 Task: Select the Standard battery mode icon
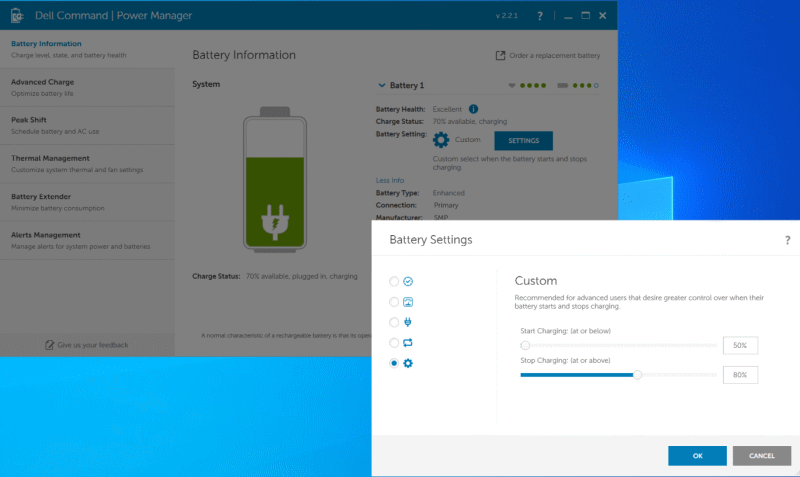(x=408, y=282)
